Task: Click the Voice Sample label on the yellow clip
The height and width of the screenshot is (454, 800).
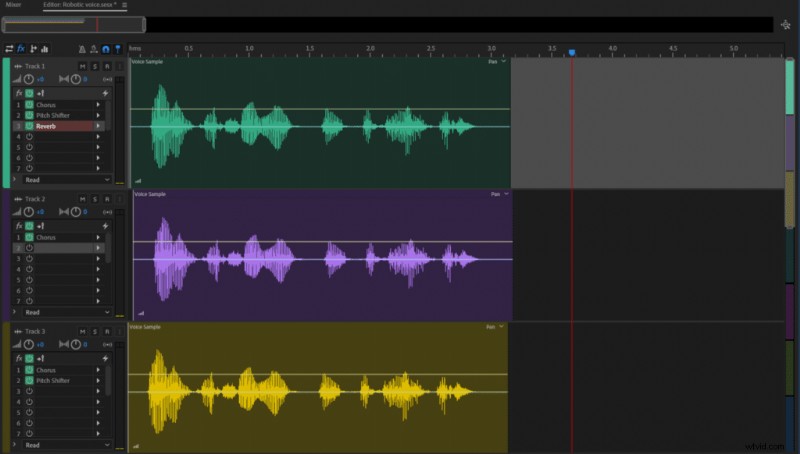Action: pos(145,327)
